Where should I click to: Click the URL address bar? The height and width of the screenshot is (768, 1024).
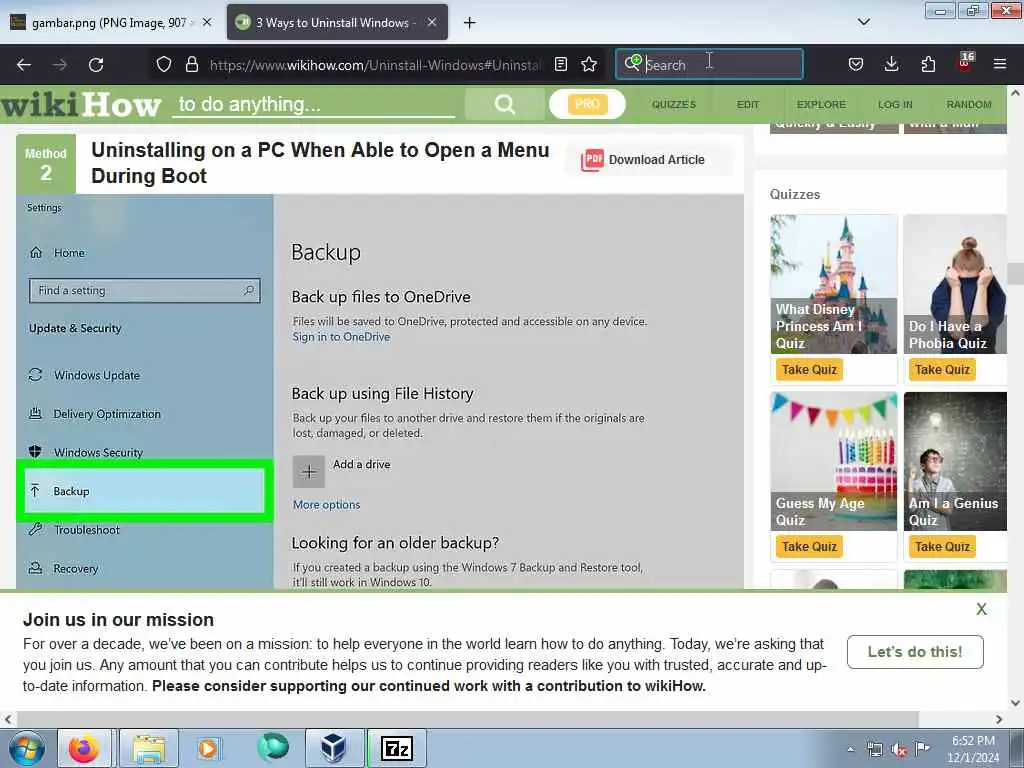[x=376, y=65]
